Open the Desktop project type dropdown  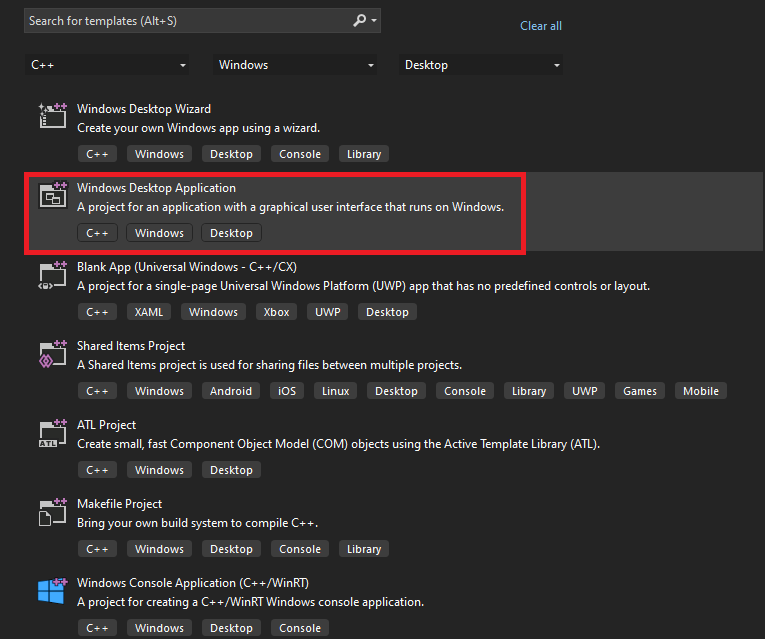pyautogui.click(x=481, y=65)
